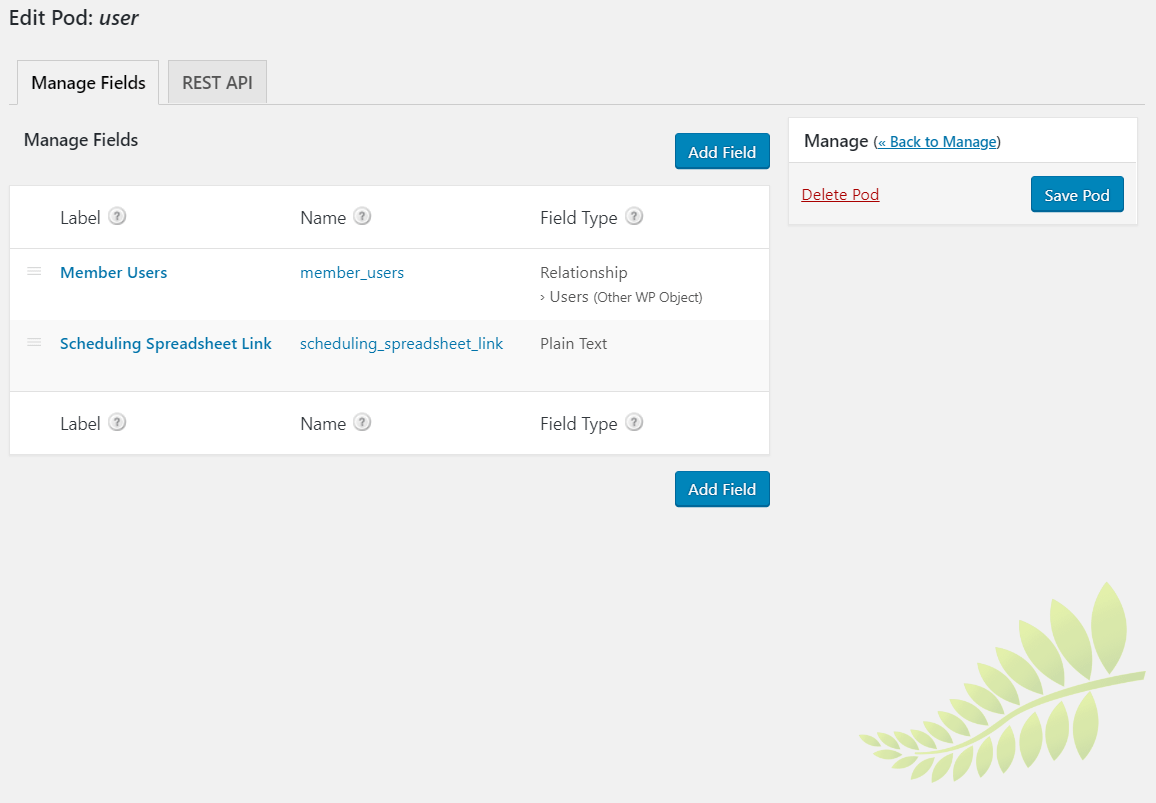Screen dimensions: 1156x803
Task: Click the bottom Add Field button
Action: click(722, 489)
